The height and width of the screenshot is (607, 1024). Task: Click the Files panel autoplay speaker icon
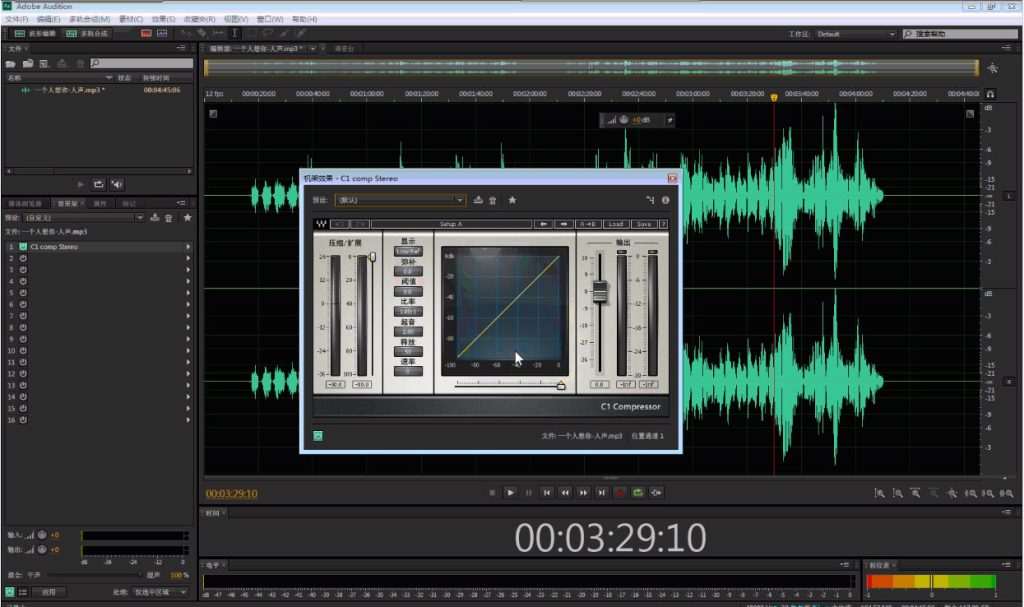coord(117,184)
